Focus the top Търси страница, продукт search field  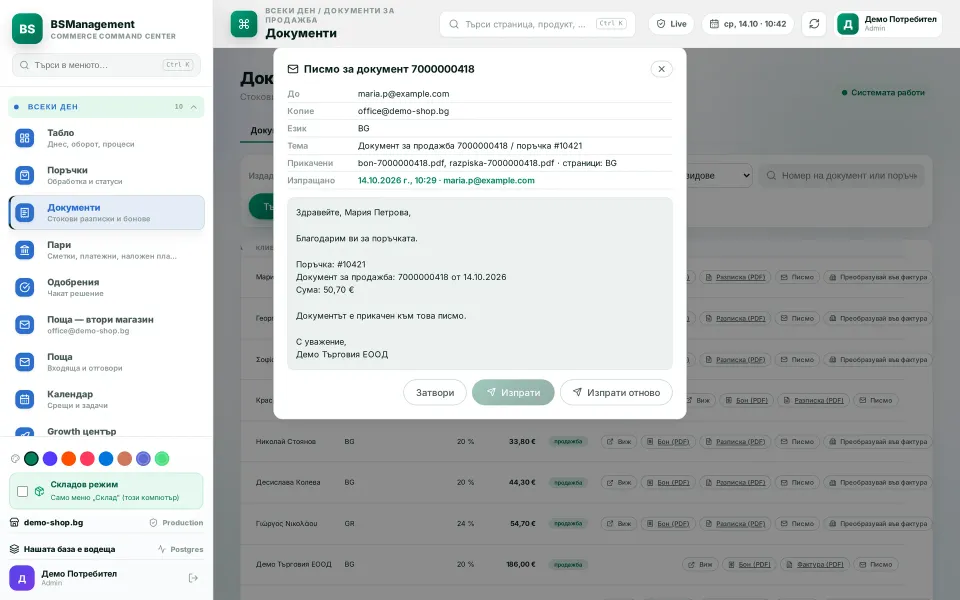point(537,24)
